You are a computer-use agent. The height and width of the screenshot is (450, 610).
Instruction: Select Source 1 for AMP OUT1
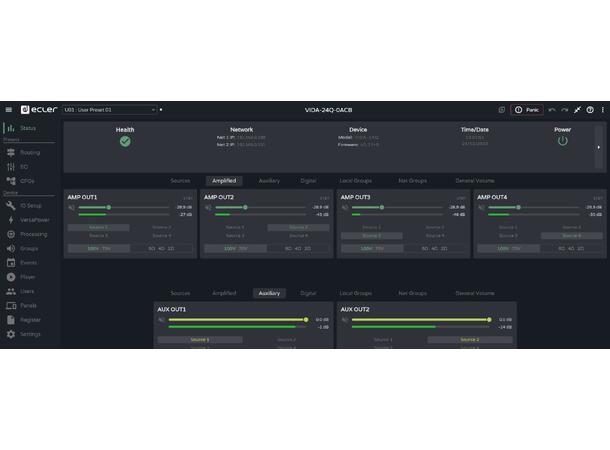pos(99,228)
